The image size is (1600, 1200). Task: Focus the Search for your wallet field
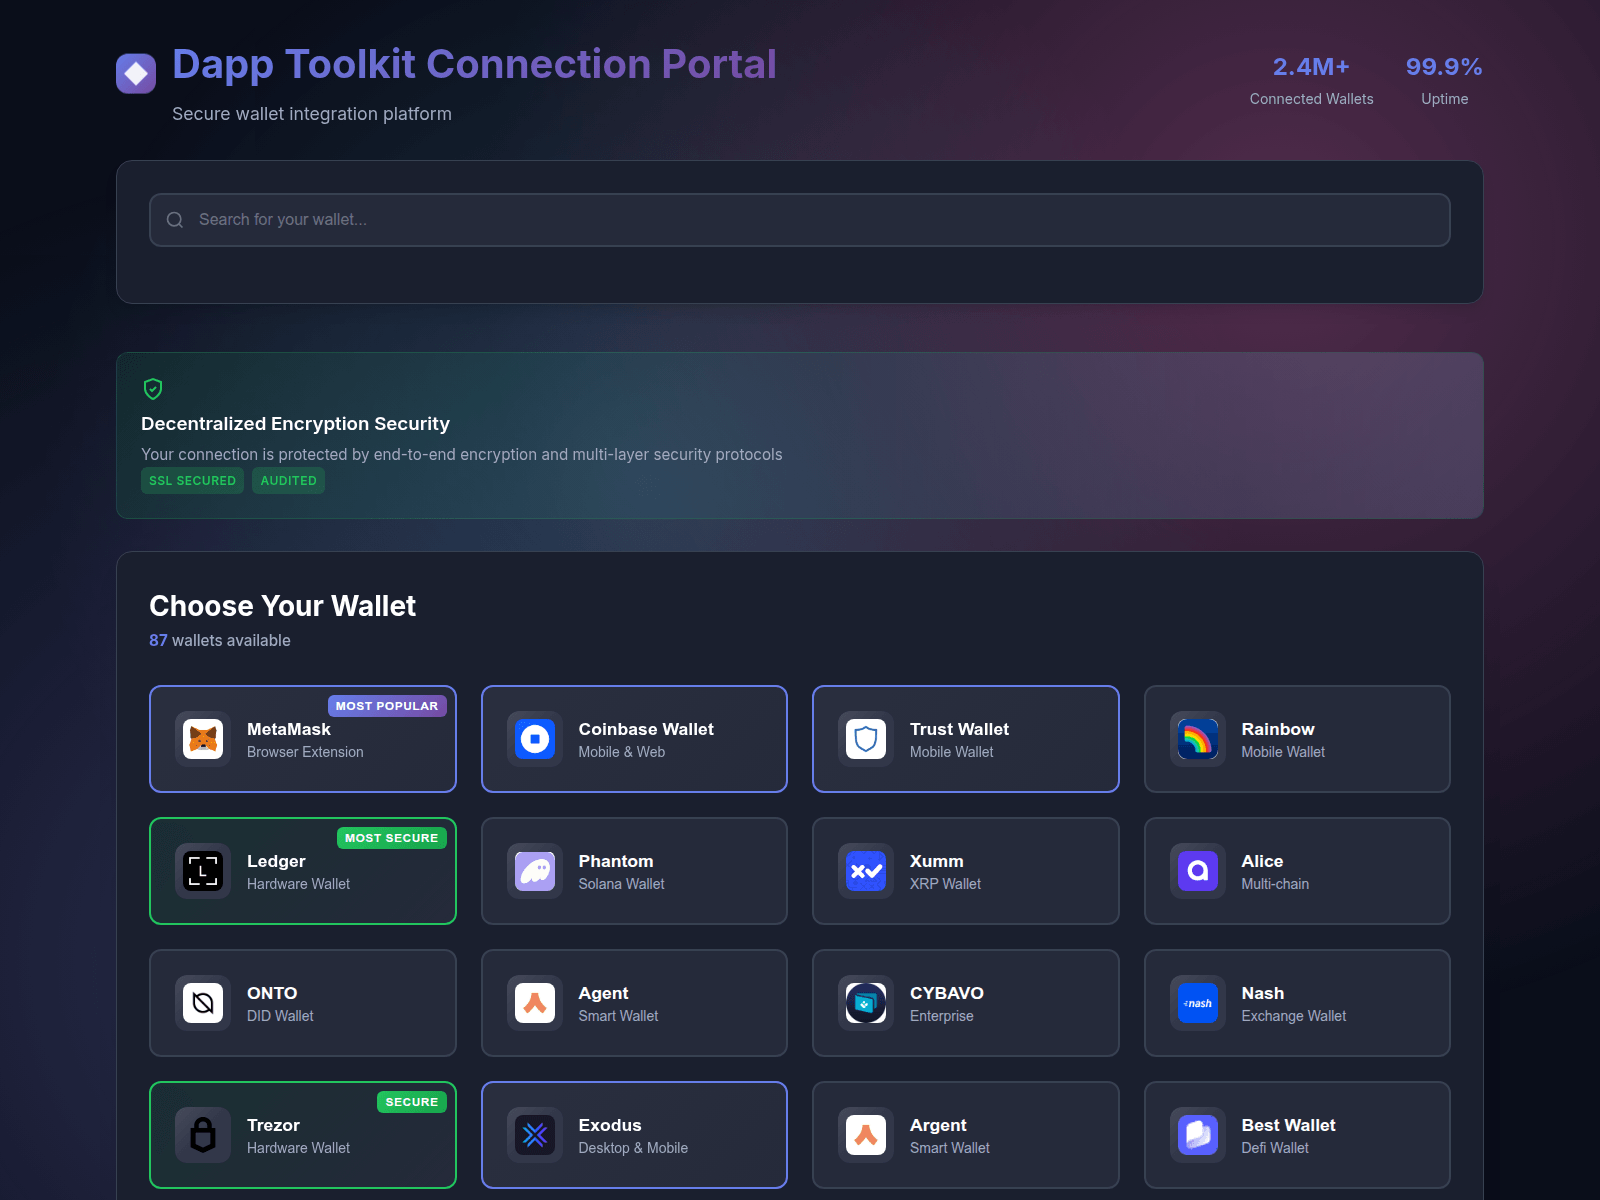tap(800, 220)
